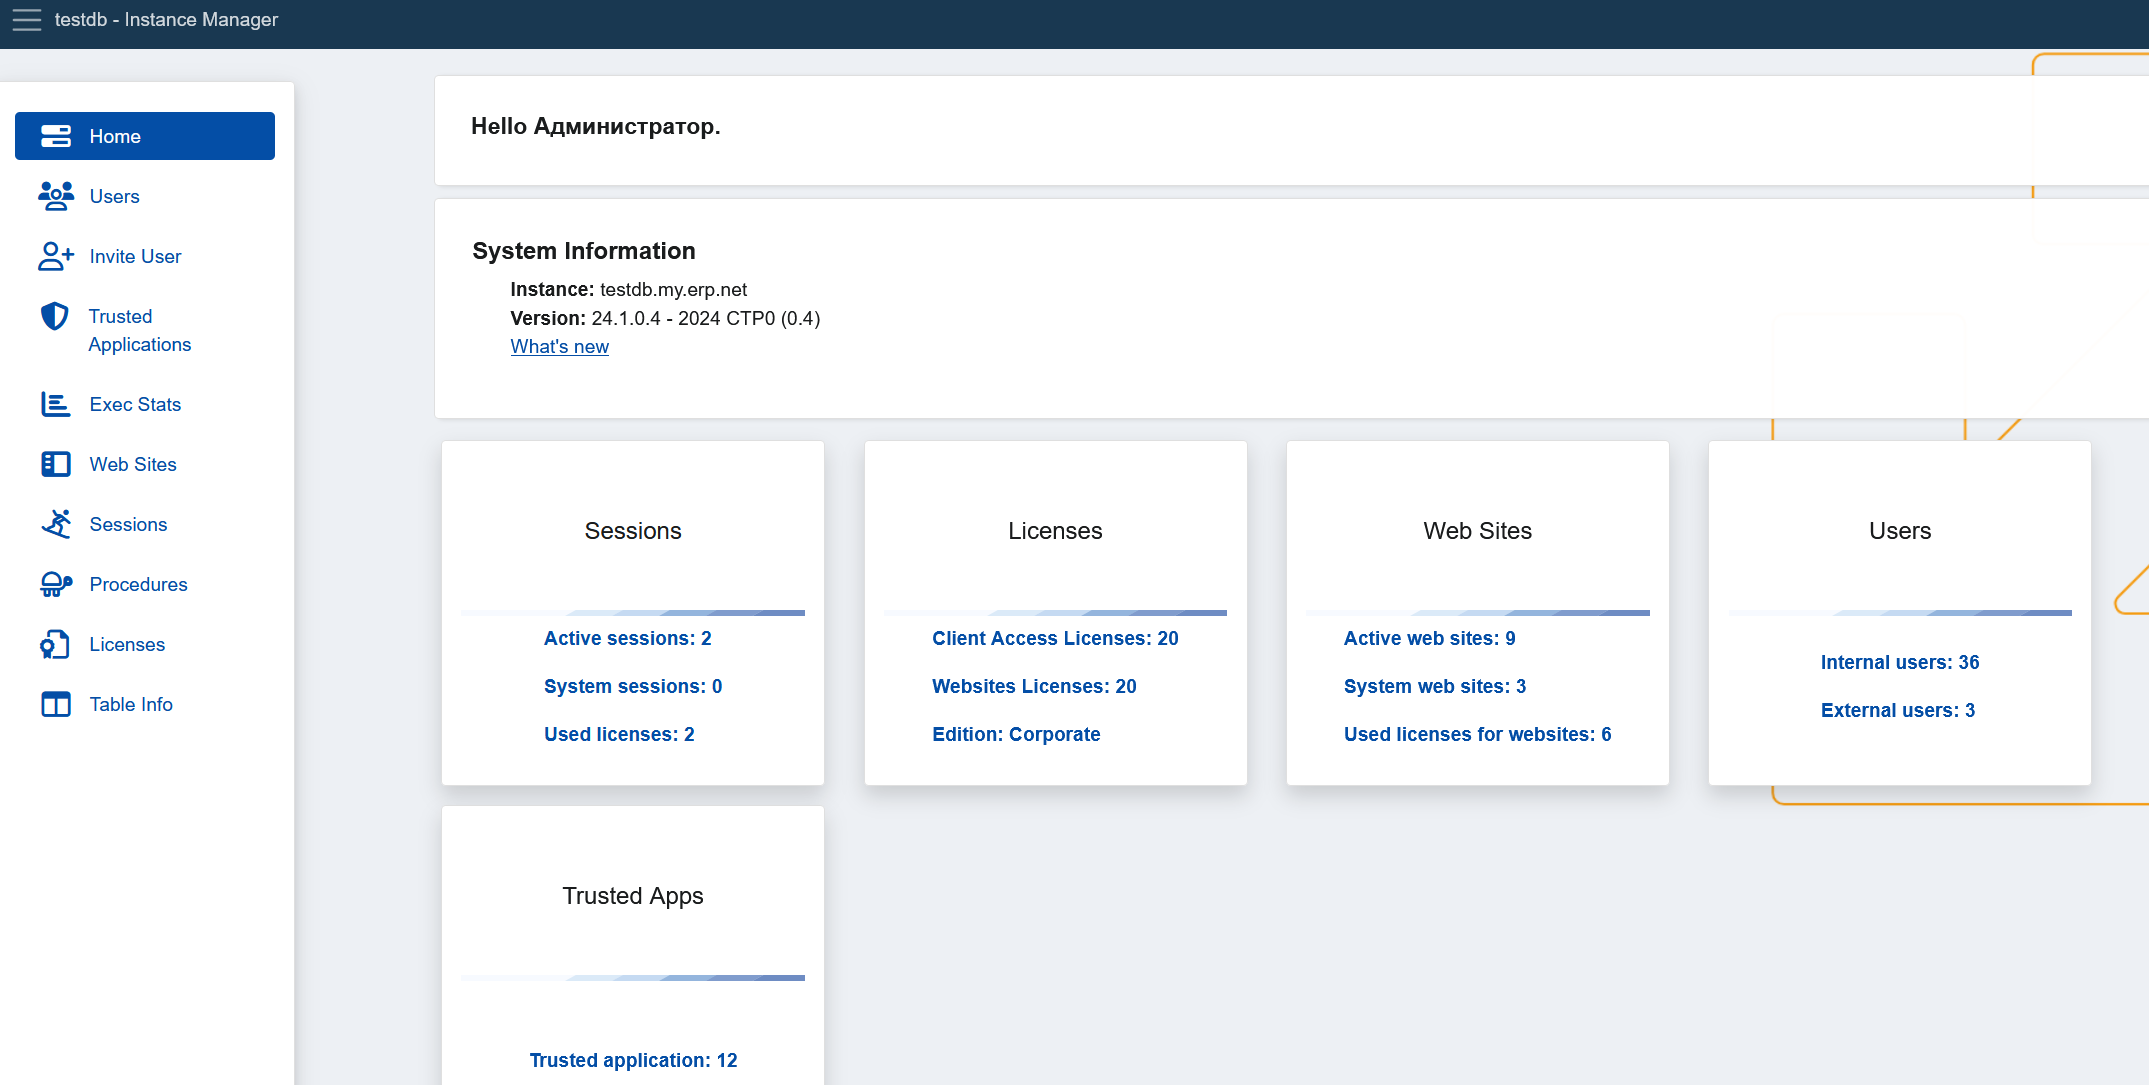Open Used licenses for websites: 6
Image resolution: width=2149 pixels, height=1085 pixels.
click(1477, 734)
